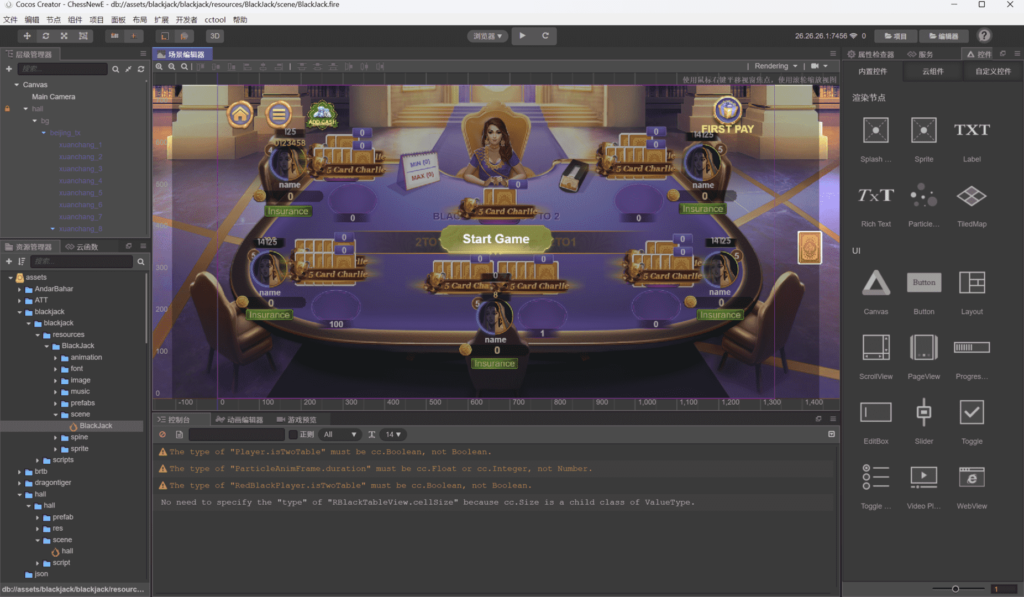This screenshot has width=1024, height=597.
Task: Pick the ScrollView UI control icon
Action: (x=876, y=347)
